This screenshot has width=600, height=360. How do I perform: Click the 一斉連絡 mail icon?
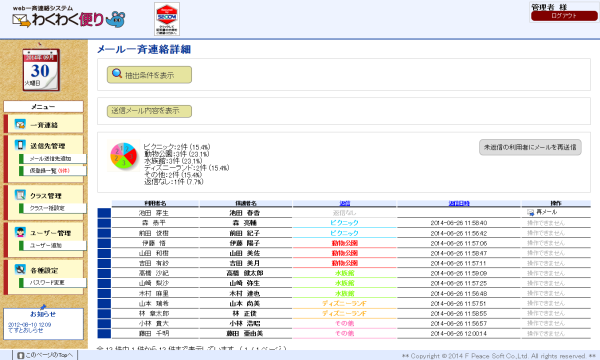pos(20,124)
